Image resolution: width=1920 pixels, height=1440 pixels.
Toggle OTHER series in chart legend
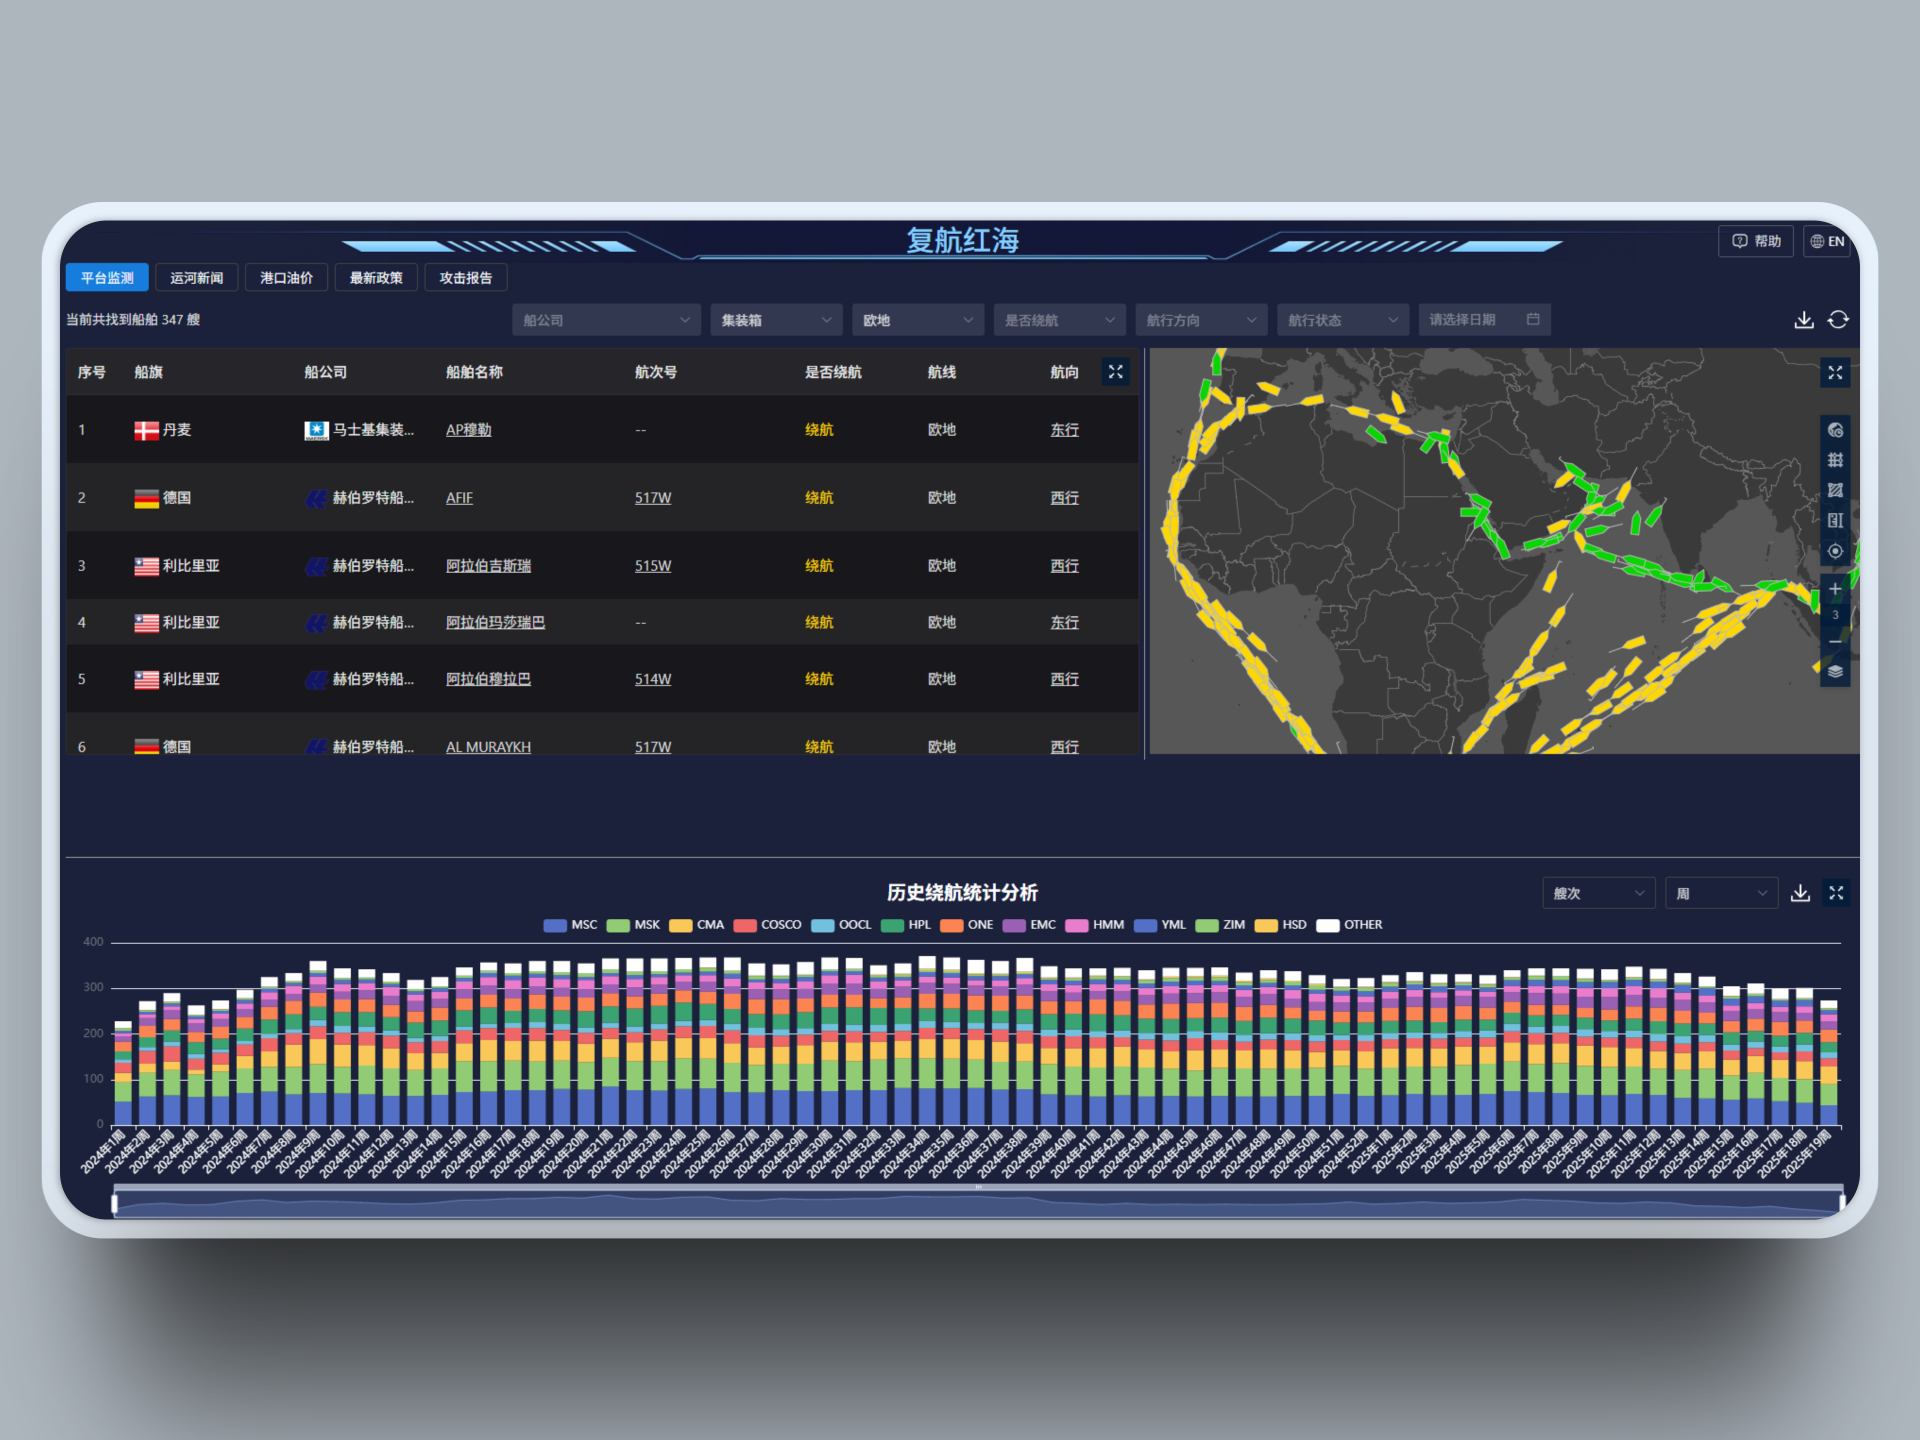(1350, 925)
